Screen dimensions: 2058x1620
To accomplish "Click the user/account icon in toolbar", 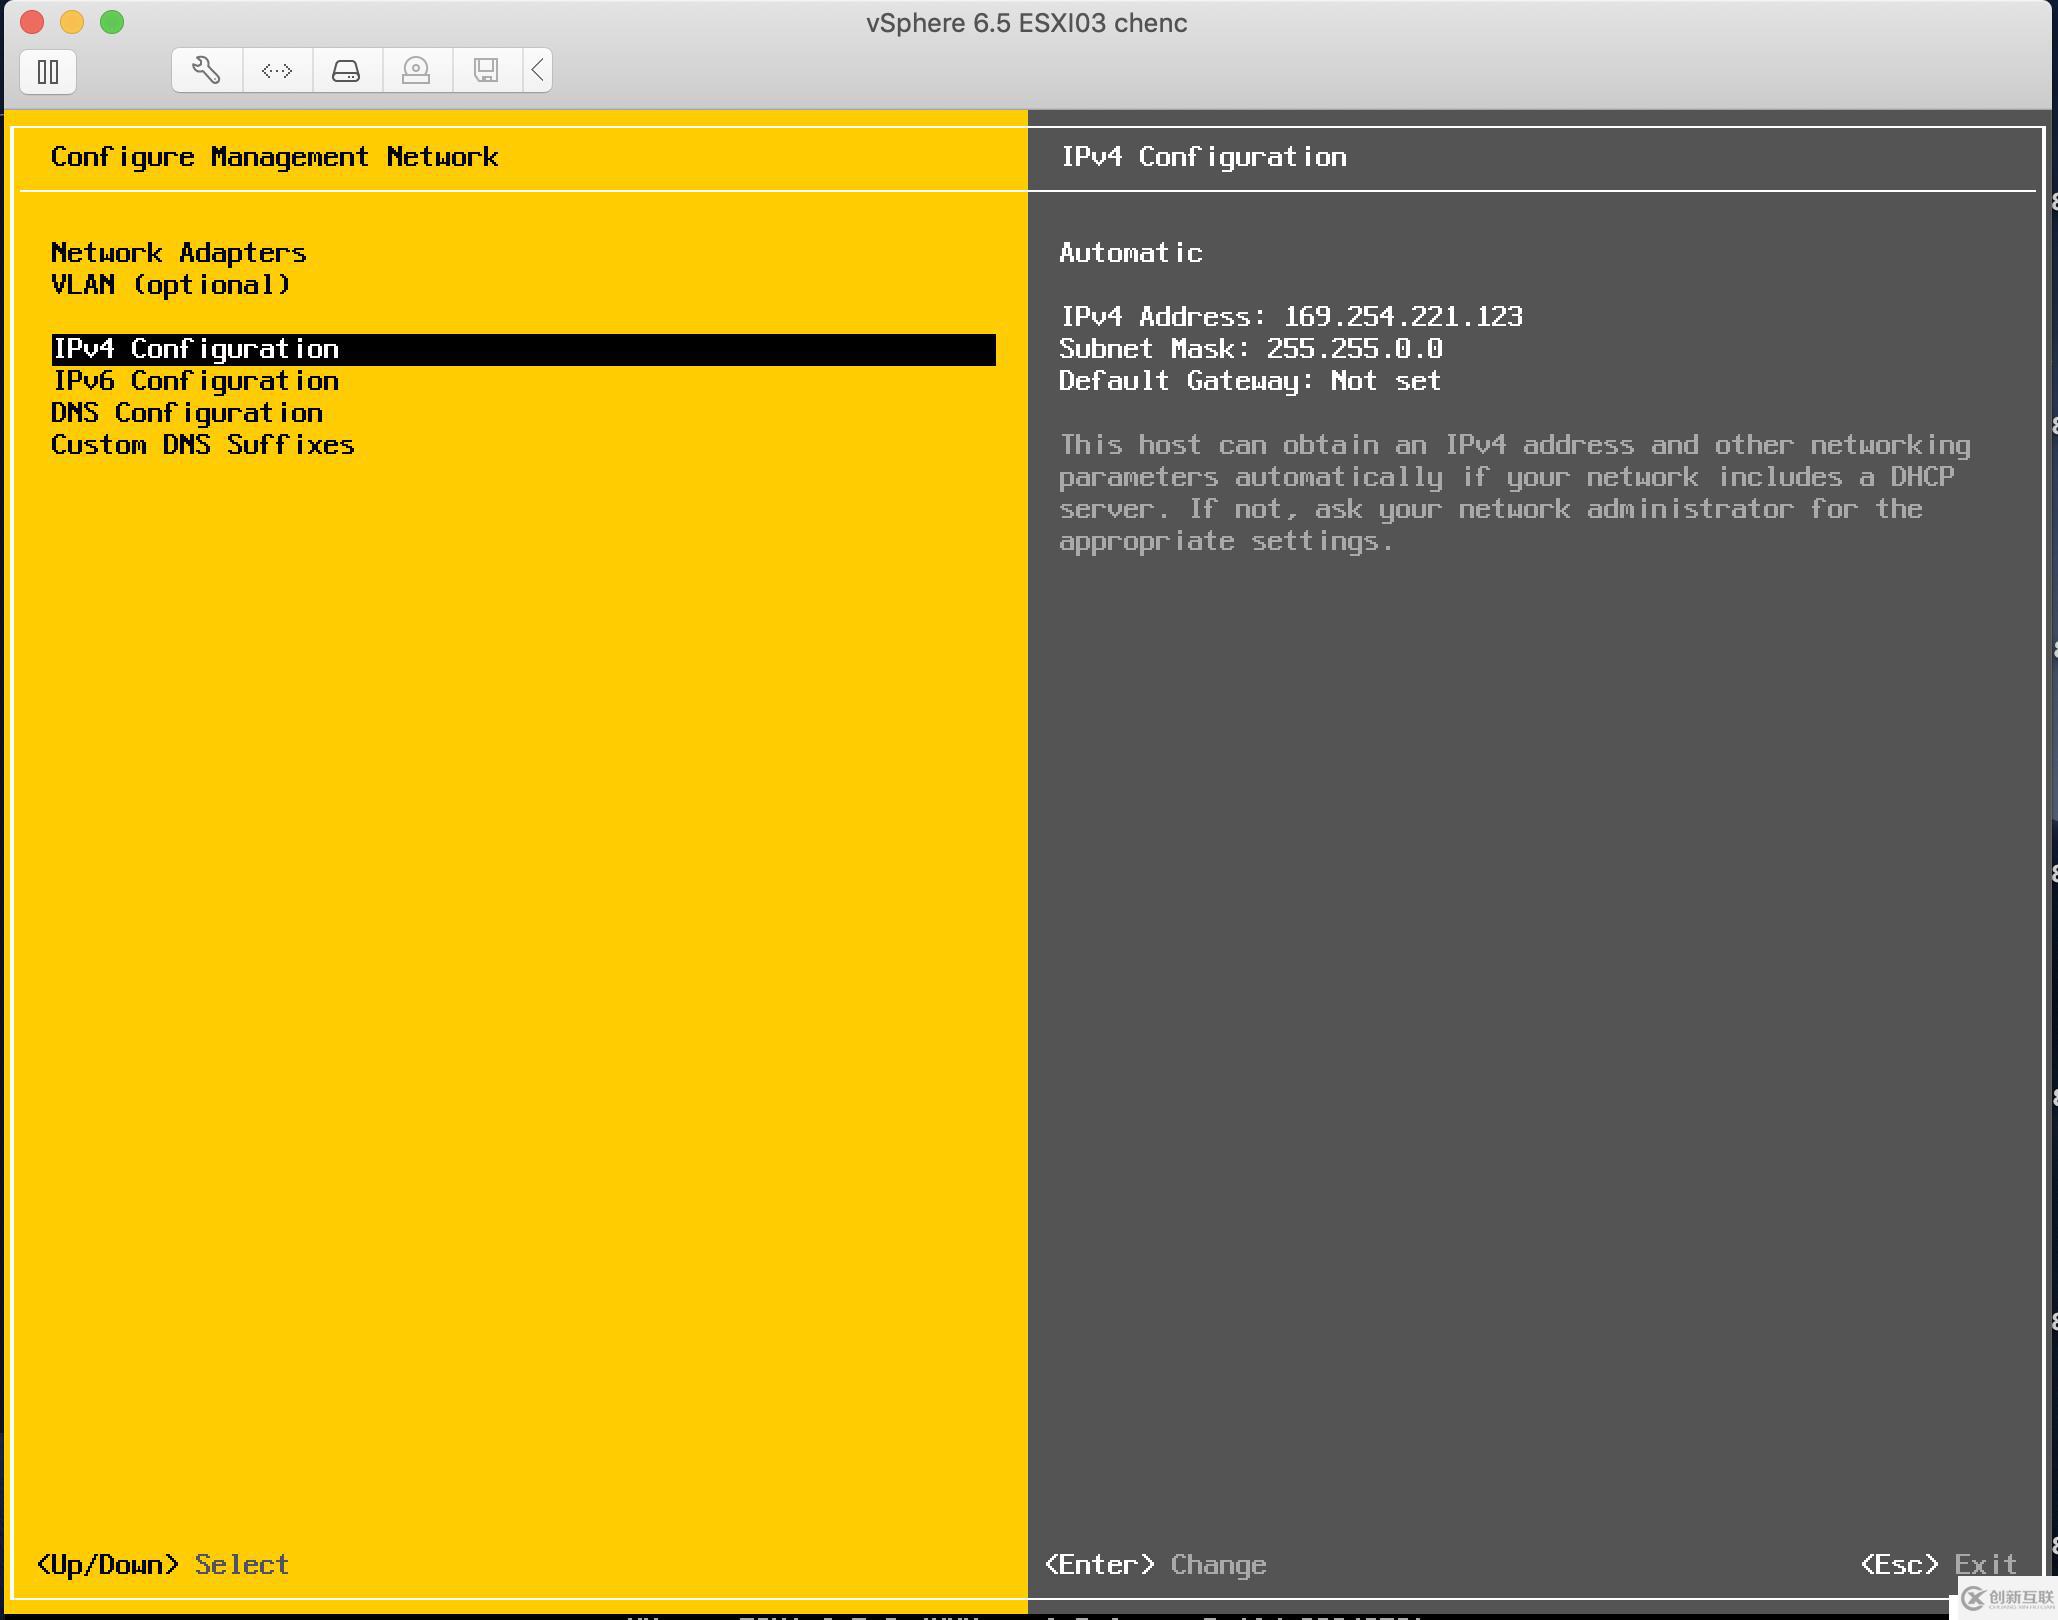I will pos(416,68).
